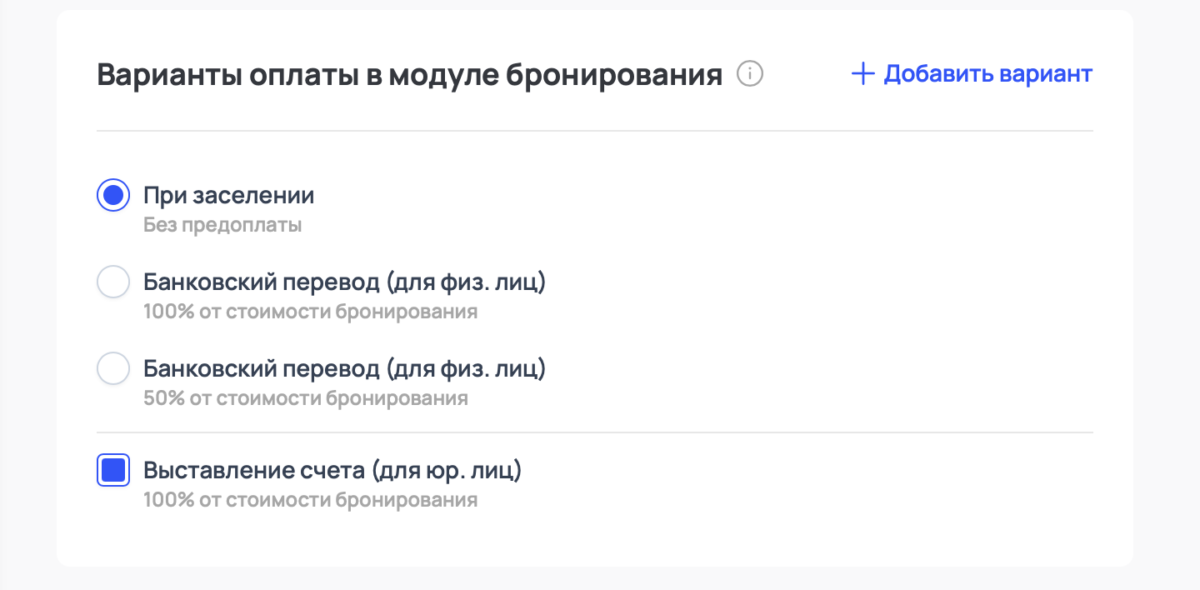Viewport: 1200px width, 590px height.
Task: Click '50% от стоимости бронирования' subtitle
Action: tap(305, 397)
